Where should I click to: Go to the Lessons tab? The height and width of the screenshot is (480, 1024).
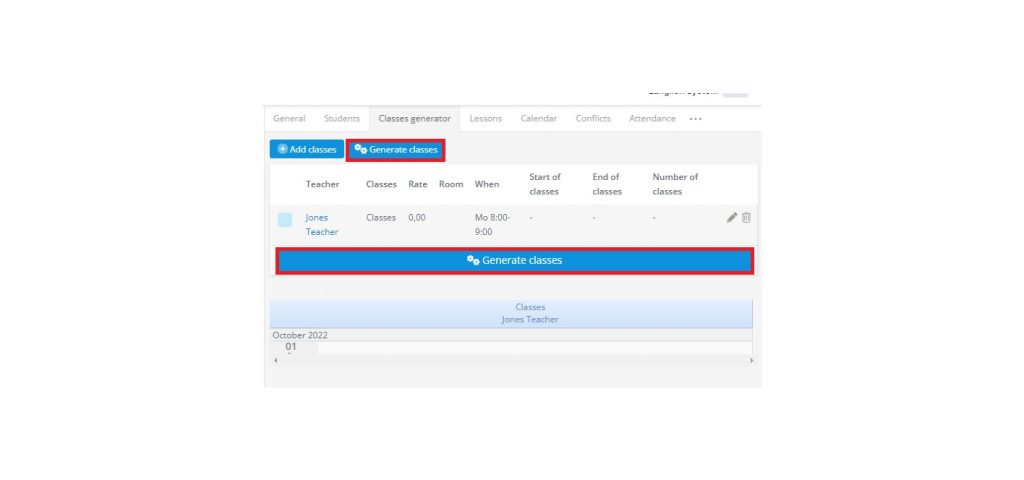(x=486, y=119)
